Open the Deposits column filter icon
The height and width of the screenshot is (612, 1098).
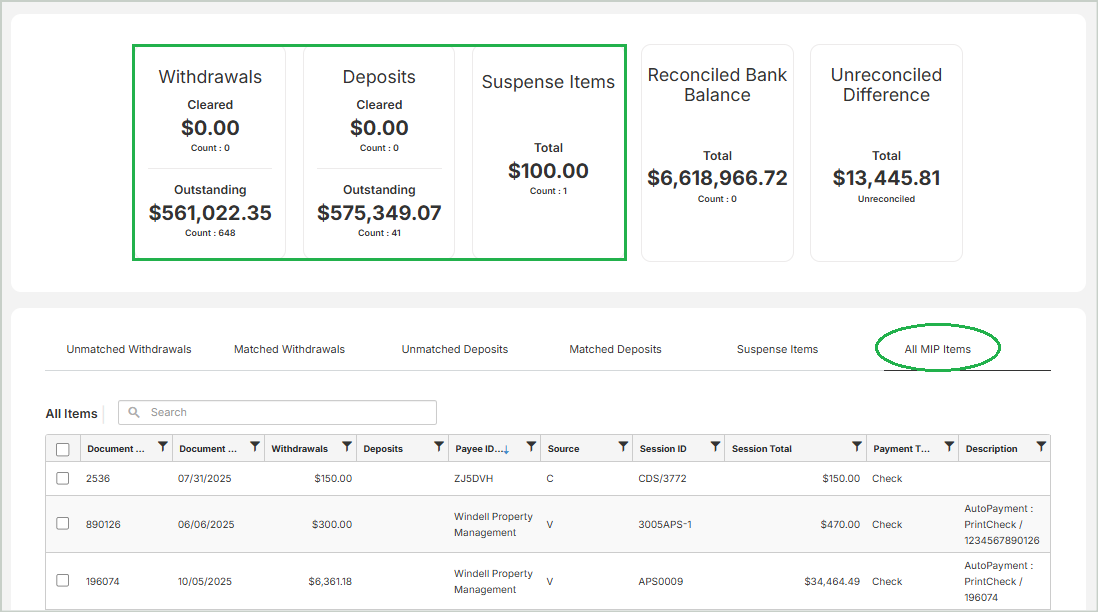click(439, 447)
